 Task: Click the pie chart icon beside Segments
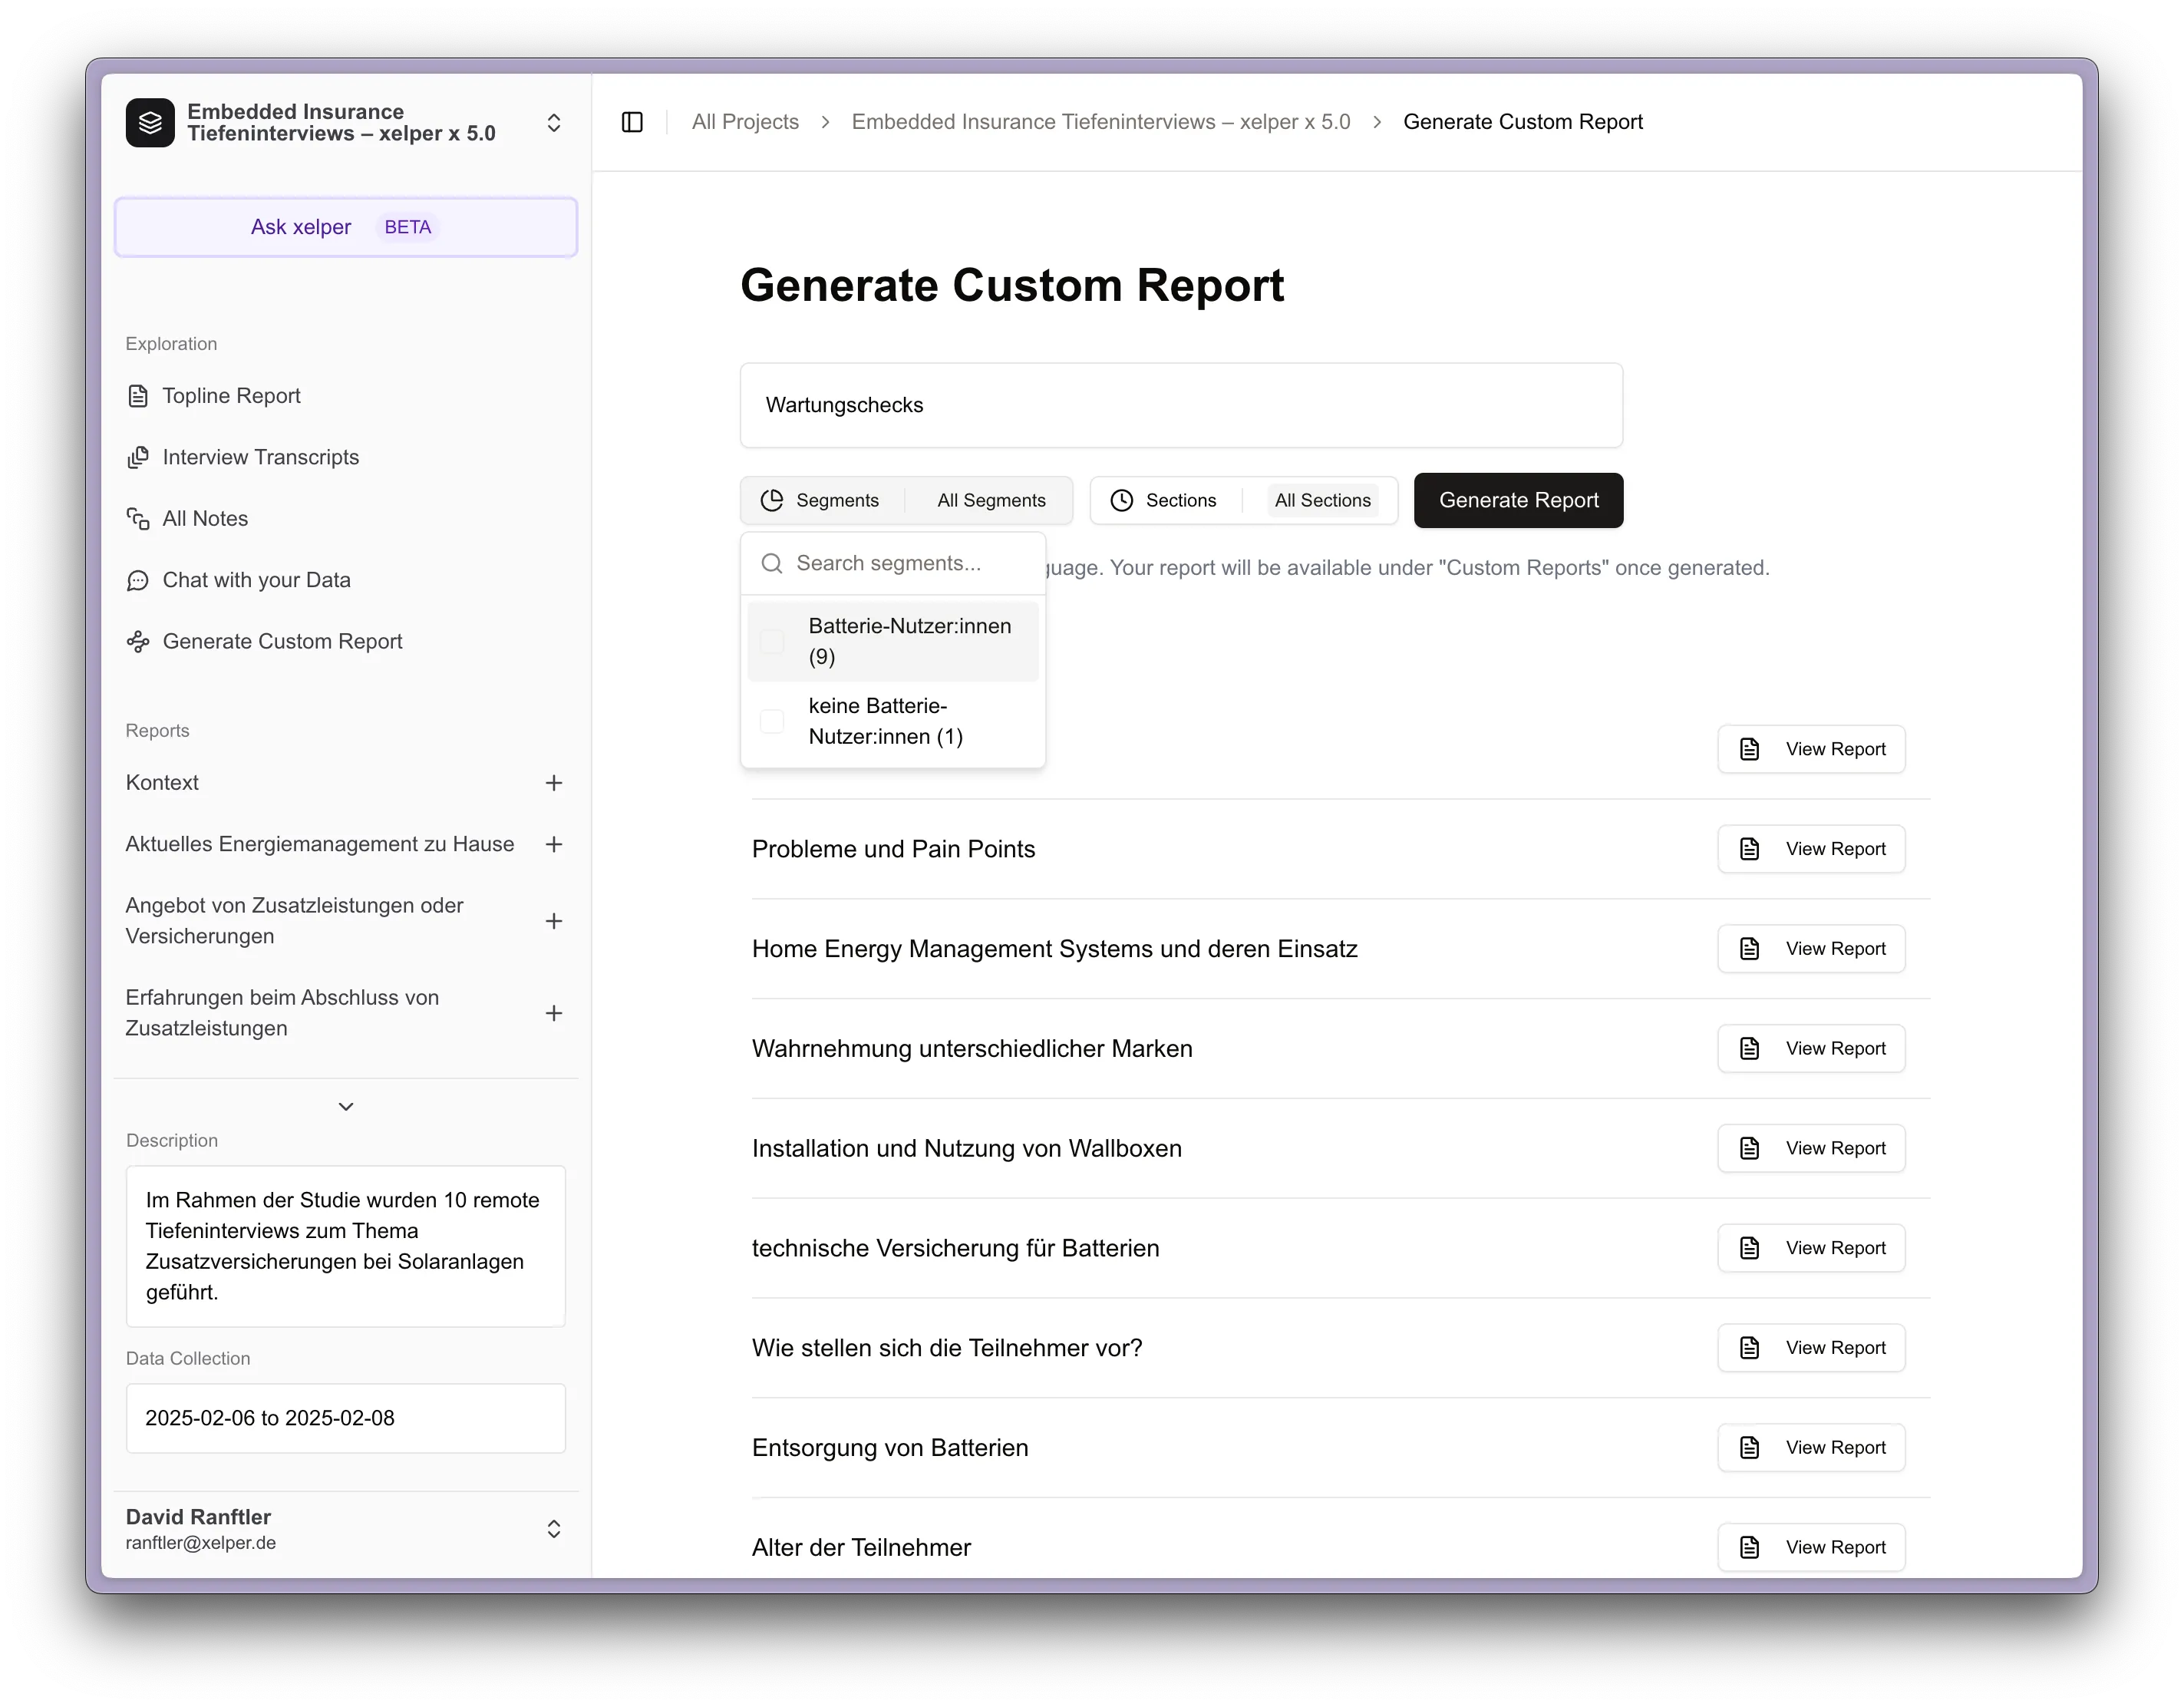tap(772, 500)
